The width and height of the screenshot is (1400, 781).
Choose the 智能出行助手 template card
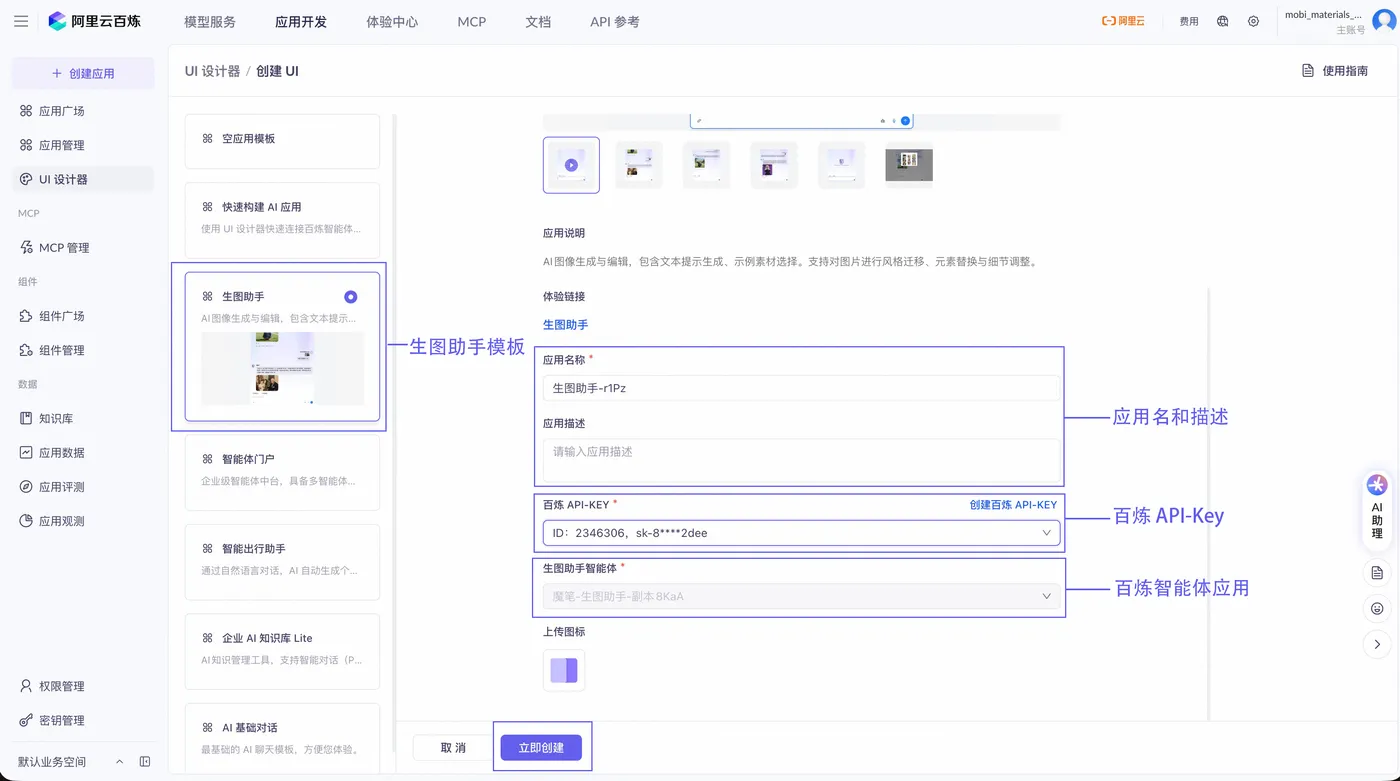coord(282,562)
